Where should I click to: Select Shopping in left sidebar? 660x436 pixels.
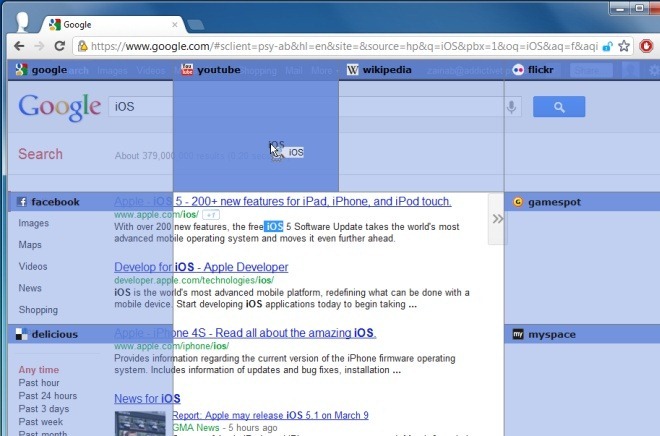(38, 310)
